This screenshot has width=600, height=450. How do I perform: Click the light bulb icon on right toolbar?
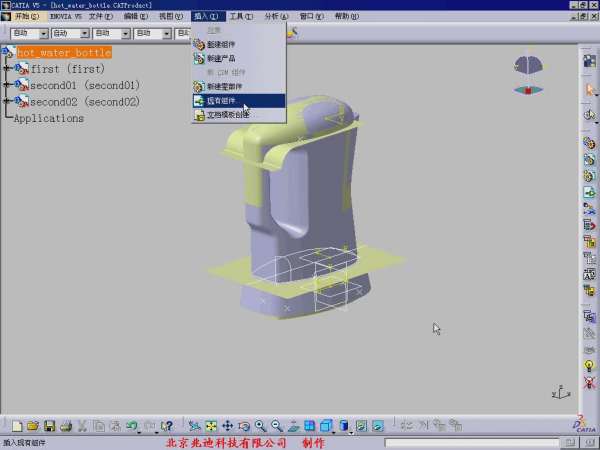(x=589, y=367)
